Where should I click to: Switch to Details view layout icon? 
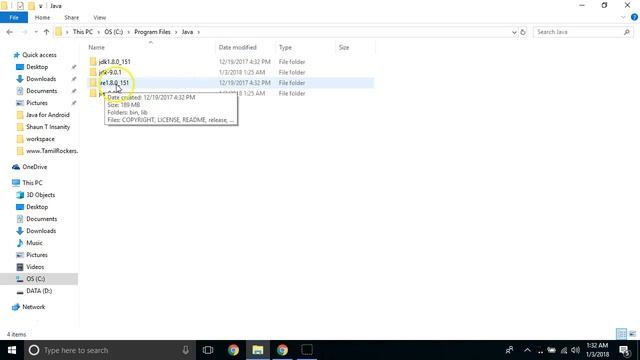click(x=621, y=334)
